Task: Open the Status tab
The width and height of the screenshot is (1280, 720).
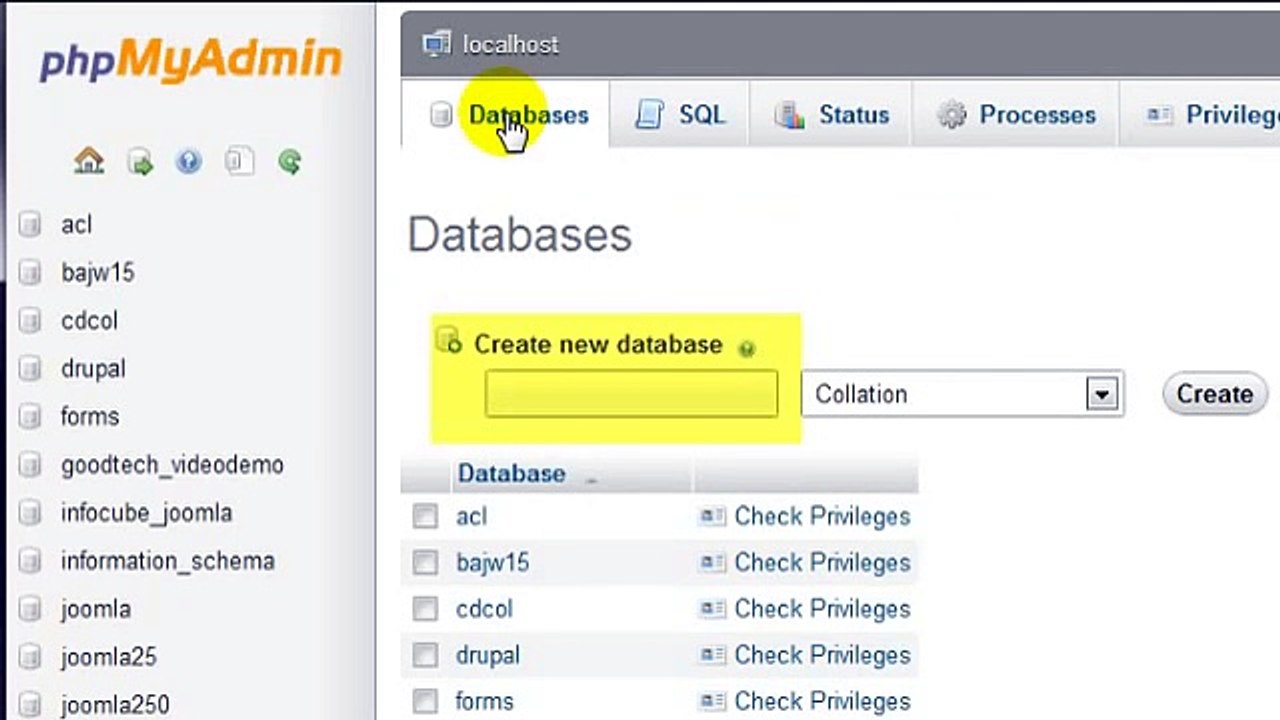Action: pyautogui.click(x=832, y=115)
